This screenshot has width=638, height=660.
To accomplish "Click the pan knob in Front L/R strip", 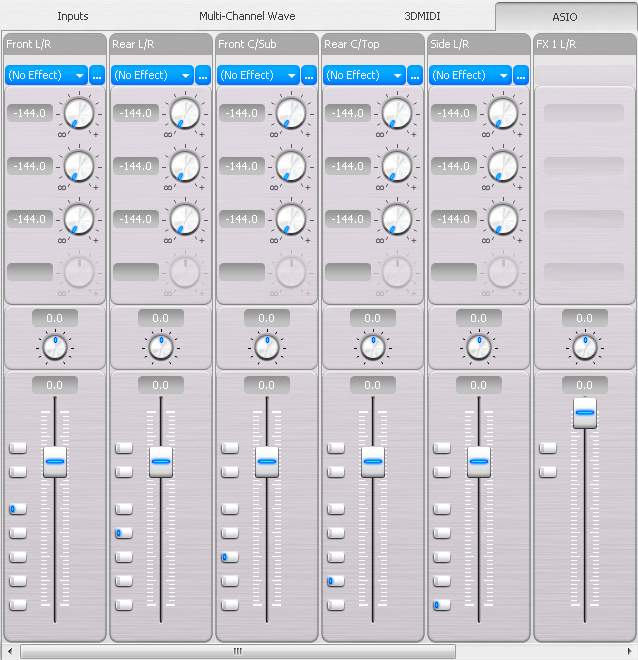I will [54, 347].
